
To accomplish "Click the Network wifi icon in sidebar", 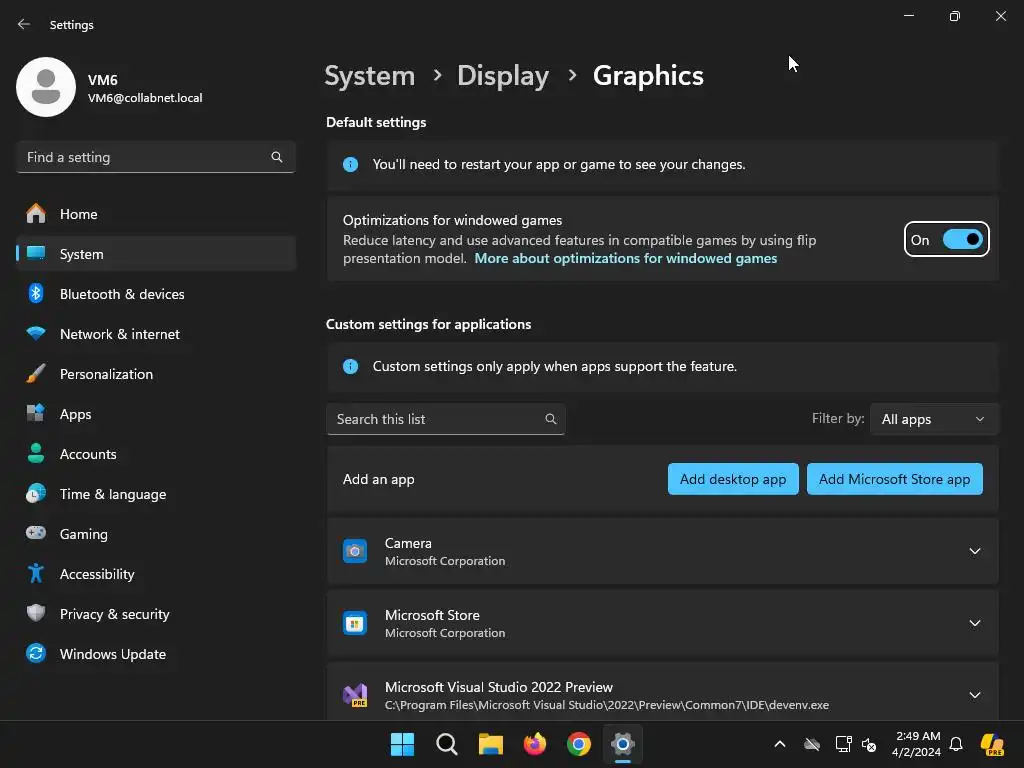I will coord(36,334).
